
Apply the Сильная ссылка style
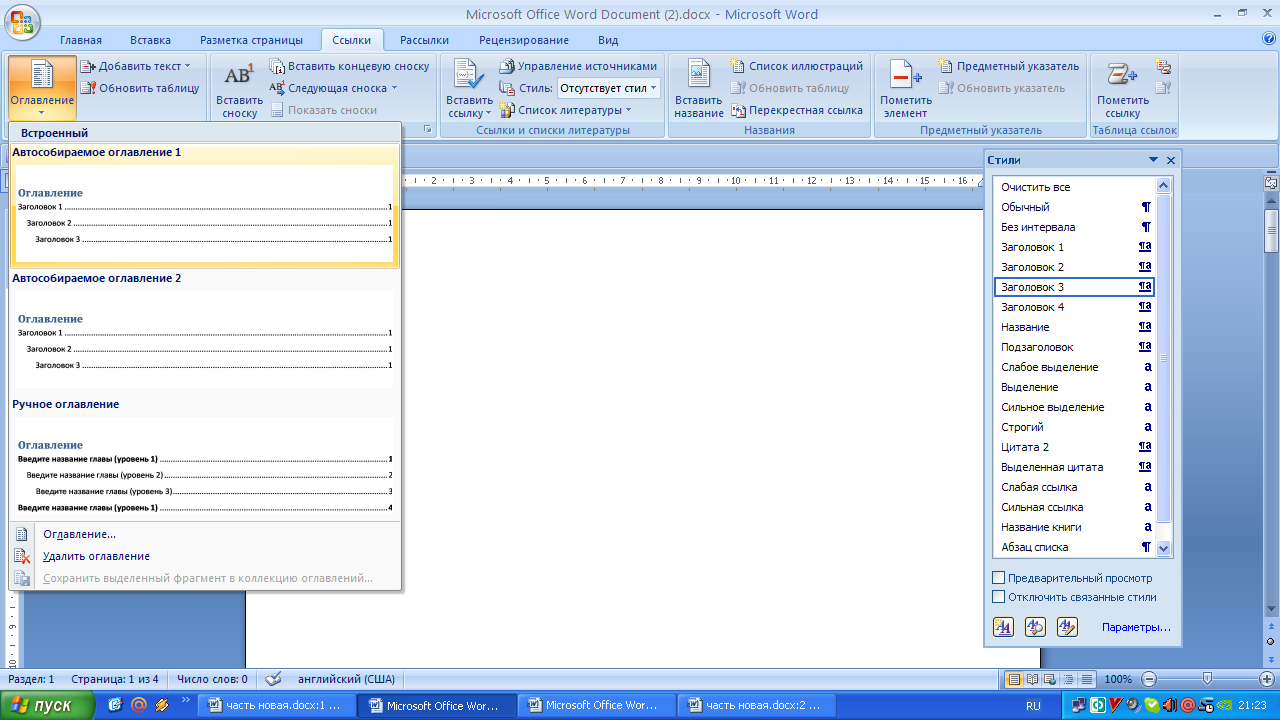click(1076, 507)
